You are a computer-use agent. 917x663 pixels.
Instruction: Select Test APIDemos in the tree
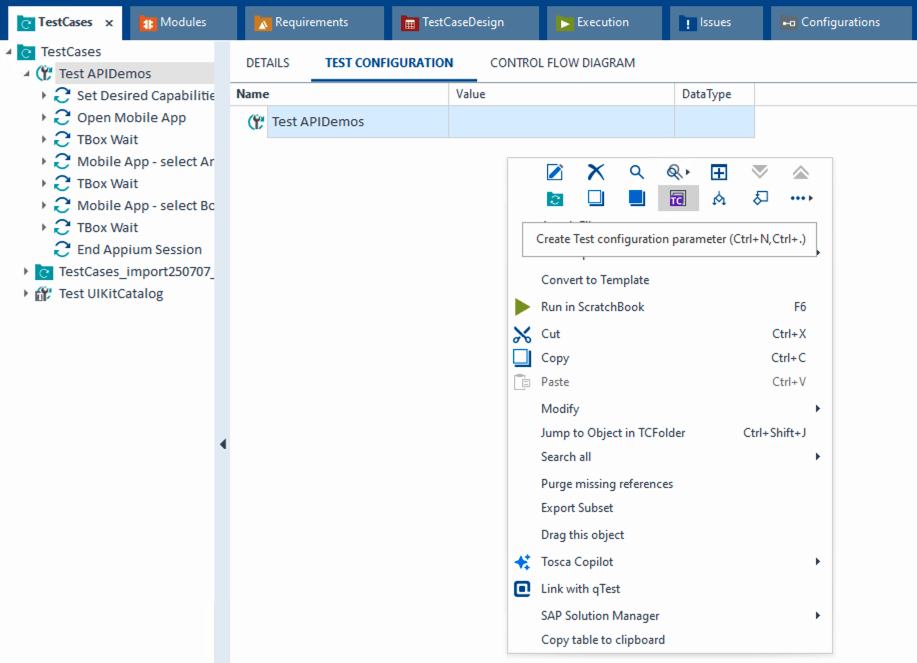(x=105, y=74)
